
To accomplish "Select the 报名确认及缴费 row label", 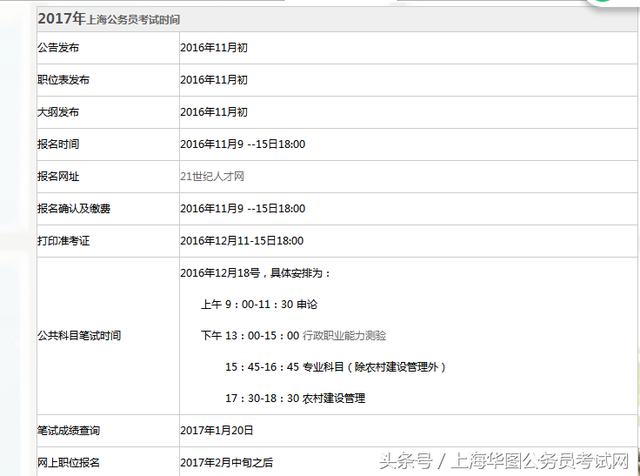I will coord(74,209).
